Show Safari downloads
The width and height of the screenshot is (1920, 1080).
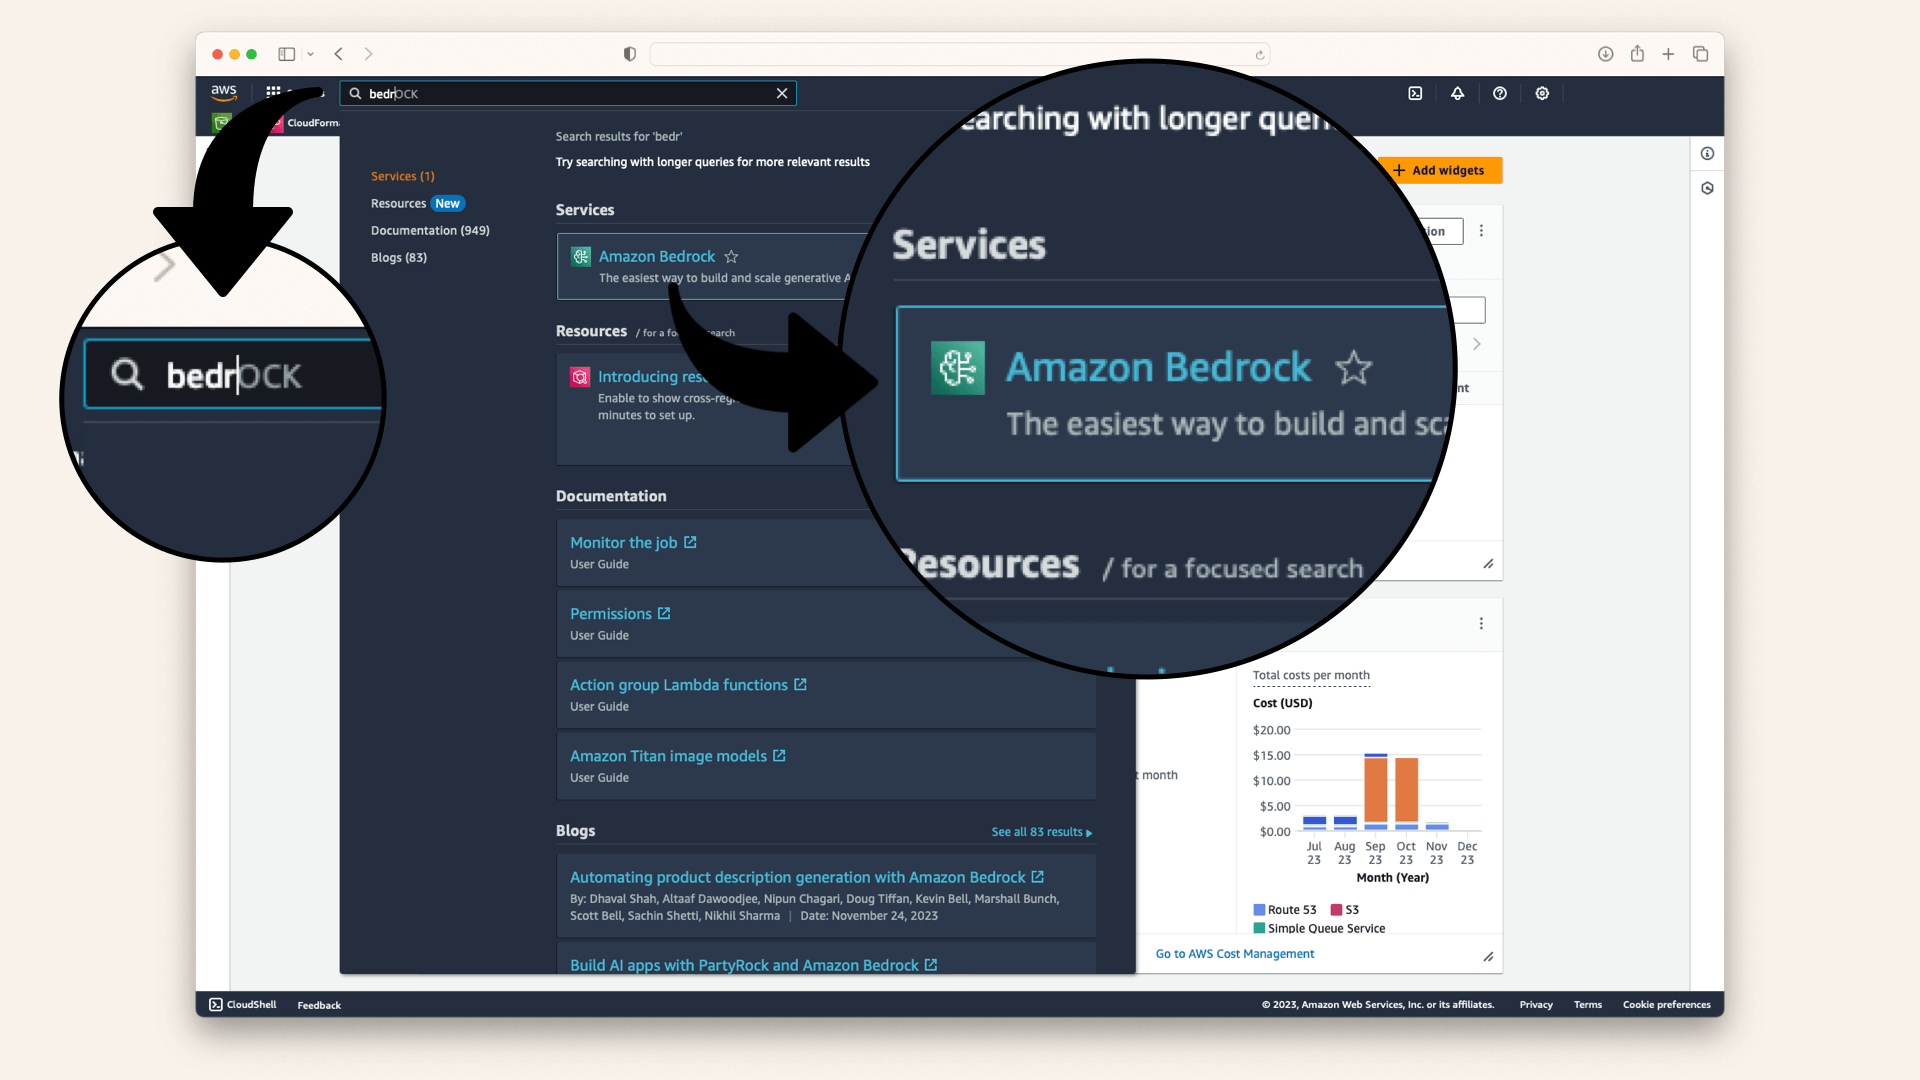coord(1605,54)
